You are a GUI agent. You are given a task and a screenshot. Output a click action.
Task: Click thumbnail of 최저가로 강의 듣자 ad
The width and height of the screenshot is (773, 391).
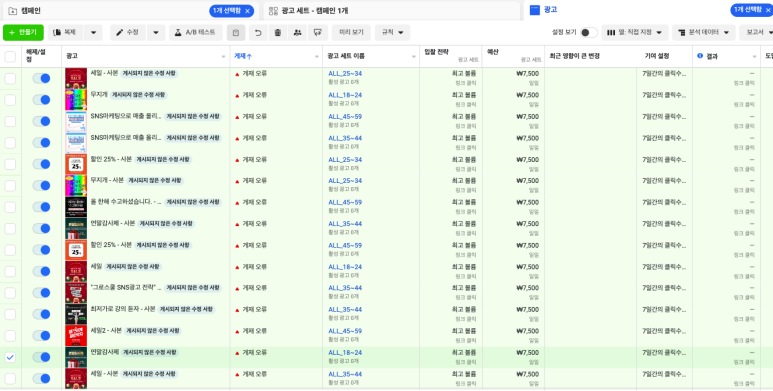click(x=76, y=314)
